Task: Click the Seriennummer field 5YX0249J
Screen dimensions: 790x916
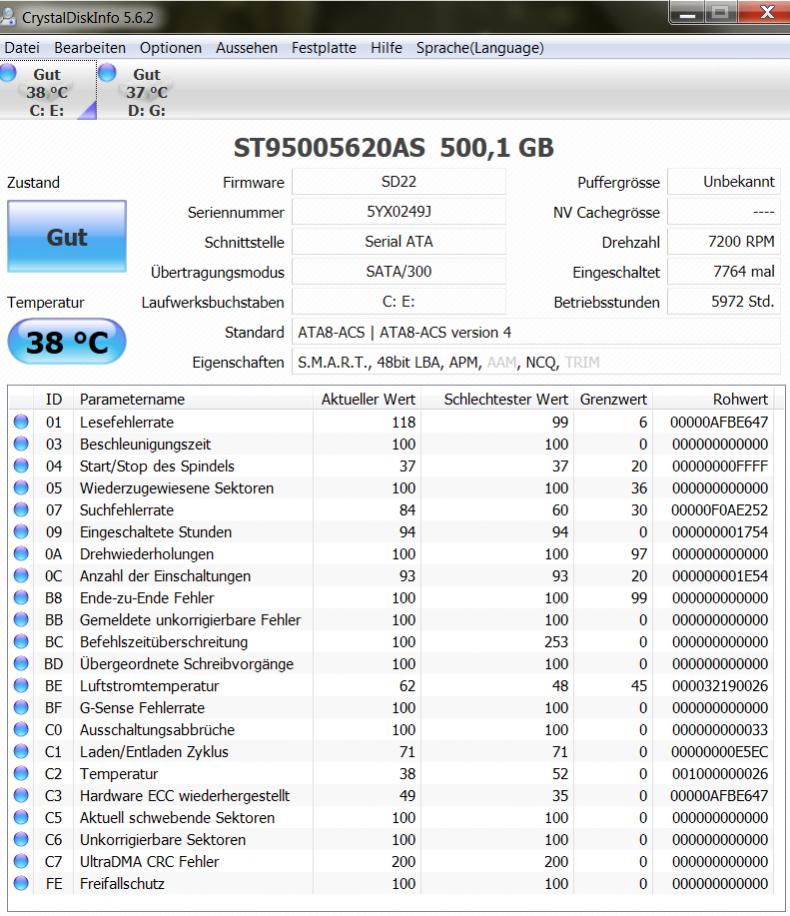Action: [399, 211]
